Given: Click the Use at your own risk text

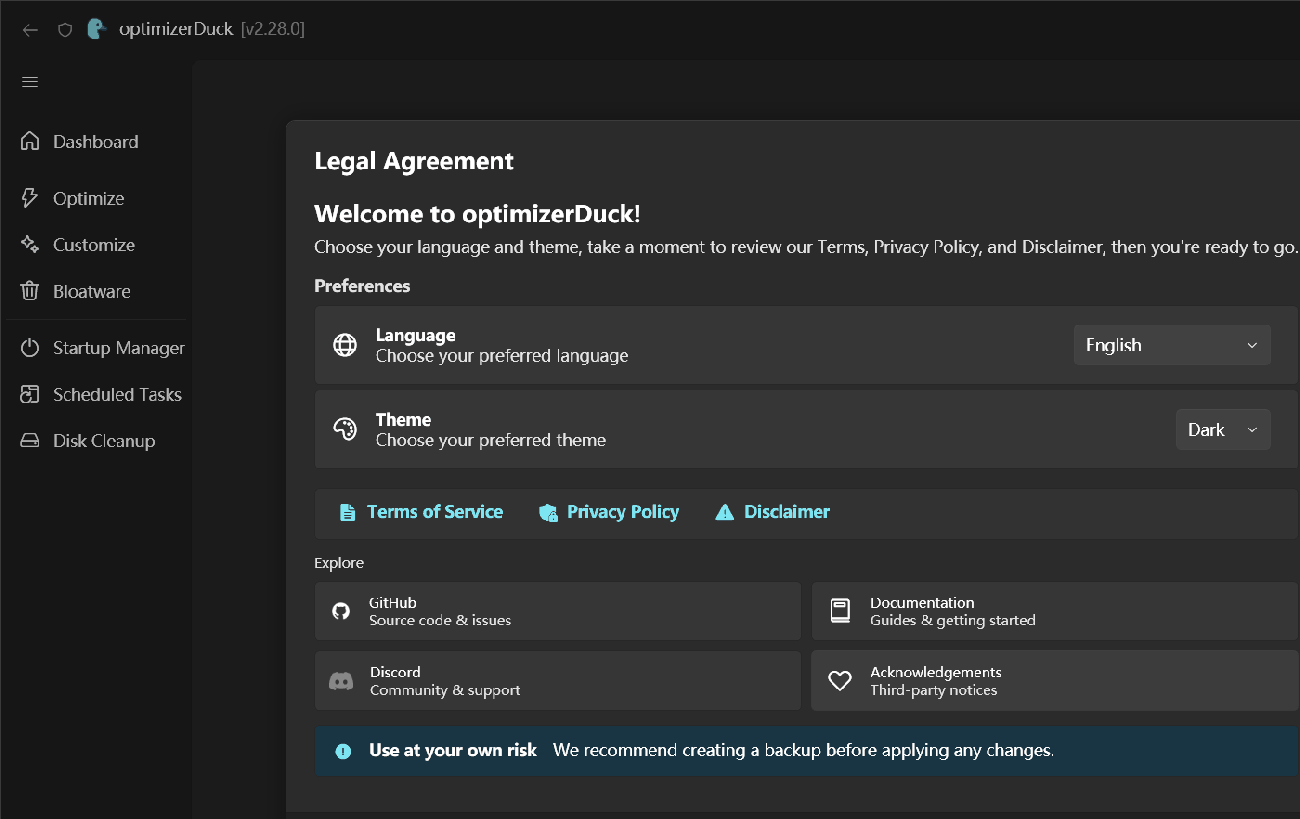Looking at the screenshot, I should click(x=453, y=750).
